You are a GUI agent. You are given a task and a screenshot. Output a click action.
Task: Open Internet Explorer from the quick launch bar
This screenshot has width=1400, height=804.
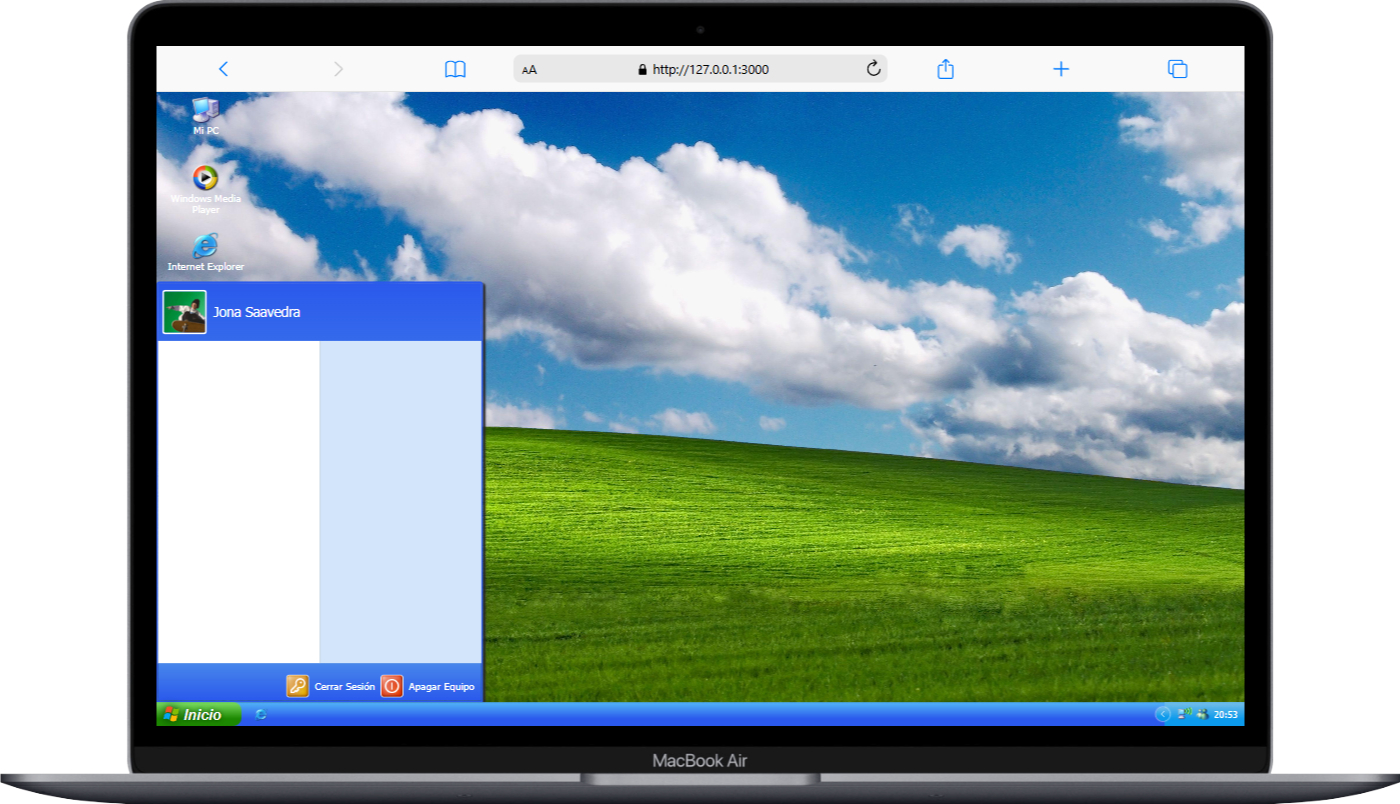pos(261,714)
